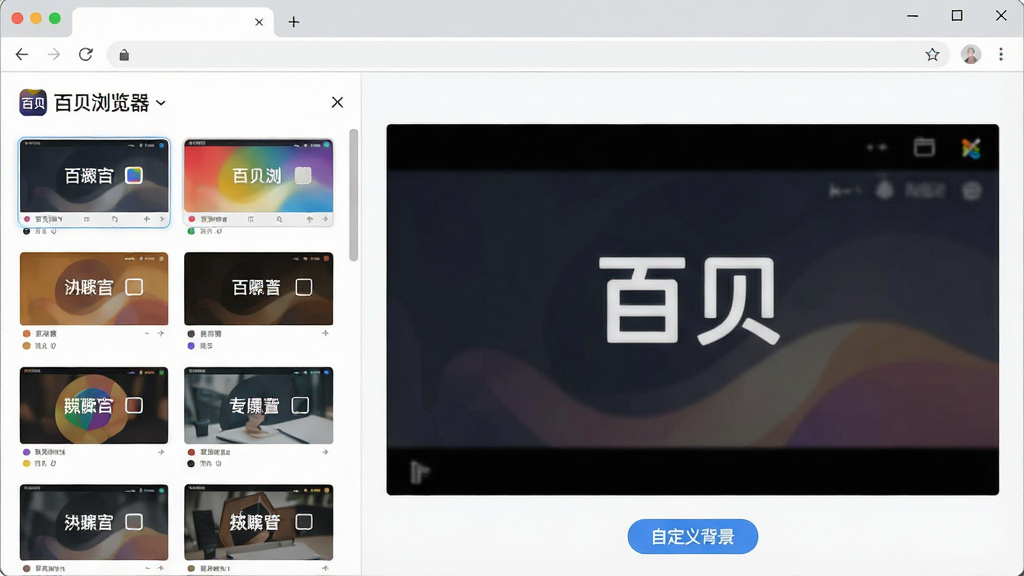Bookmark this page with the star
Viewport: 1024px width, 576px height.
932,54
